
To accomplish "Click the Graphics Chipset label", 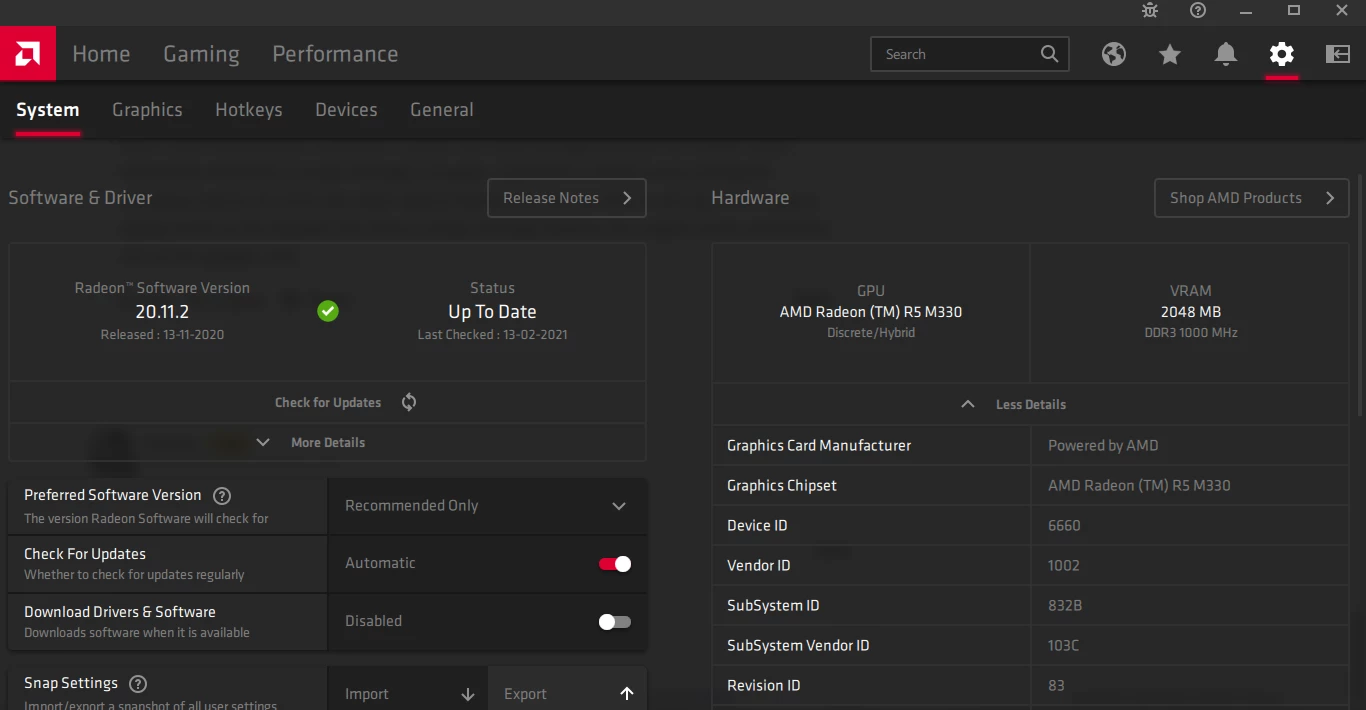I will pyautogui.click(x=782, y=486).
